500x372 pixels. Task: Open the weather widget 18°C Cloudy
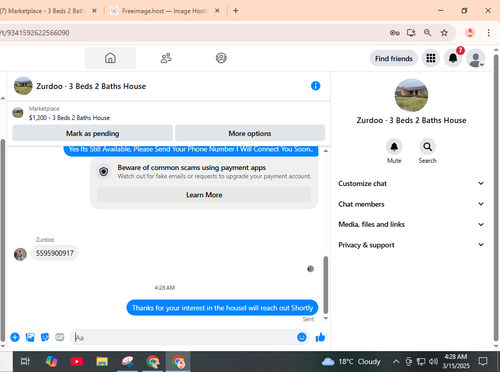[x=351, y=361]
